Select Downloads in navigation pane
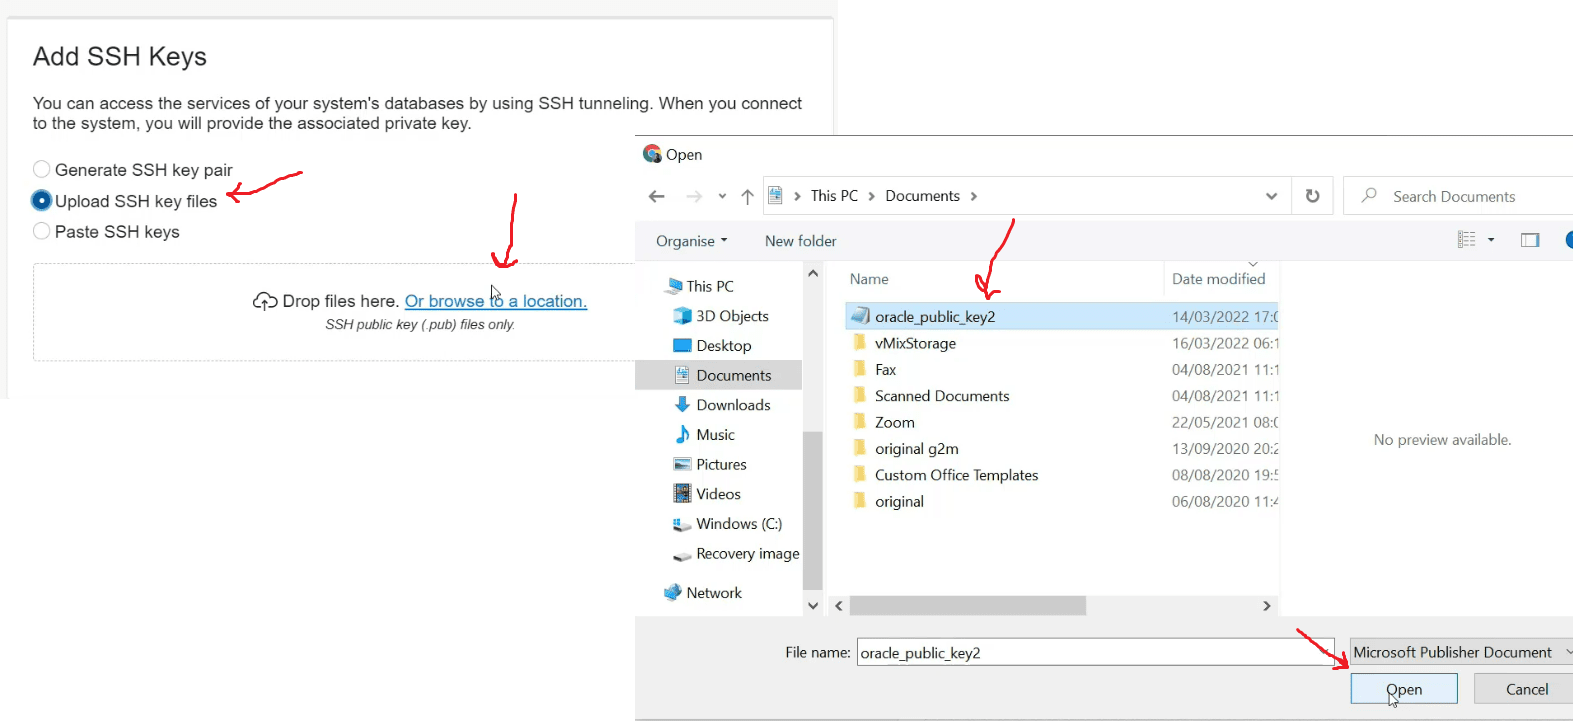Screen dimensions: 1573x726 point(733,405)
